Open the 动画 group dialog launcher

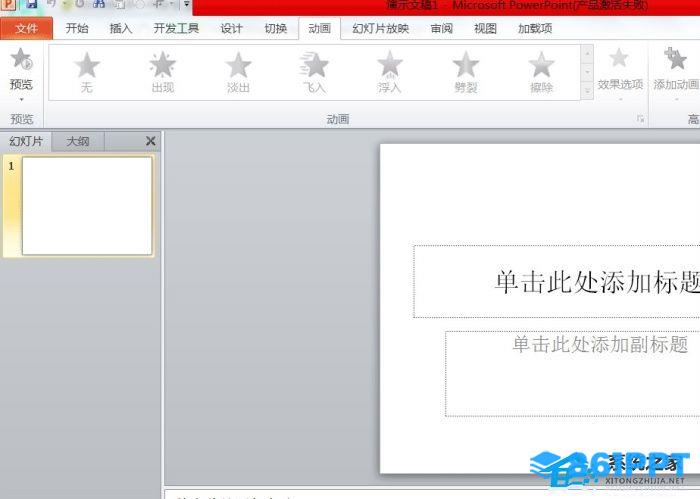point(640,119)
